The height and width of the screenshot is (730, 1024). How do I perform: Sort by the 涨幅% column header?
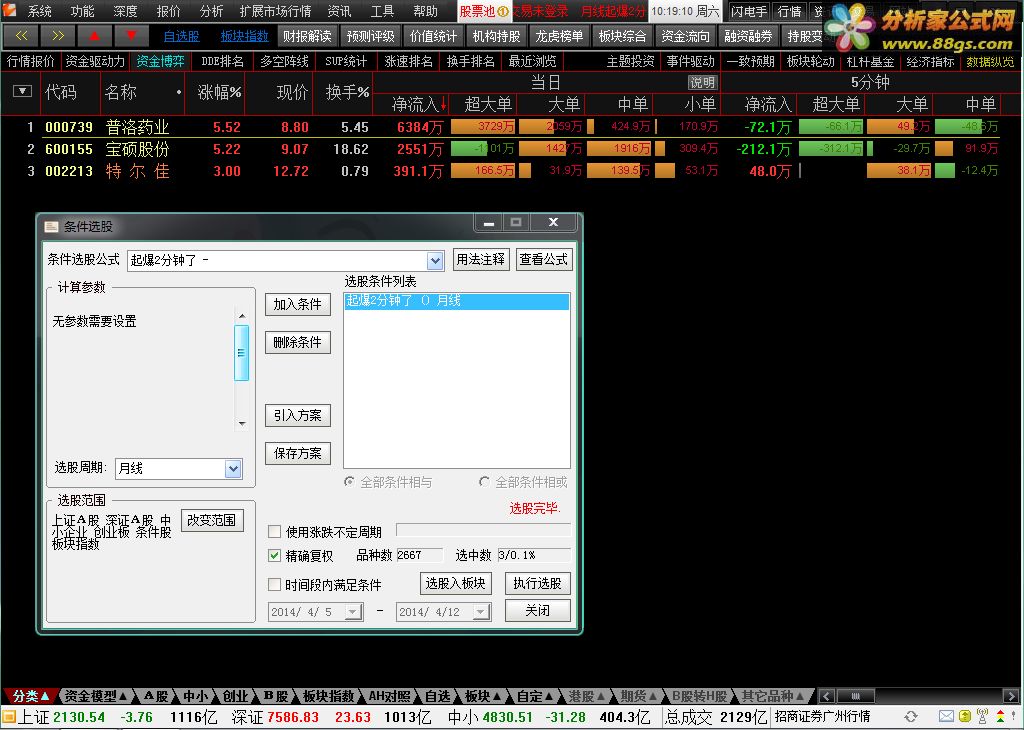(x=219, y=92)
